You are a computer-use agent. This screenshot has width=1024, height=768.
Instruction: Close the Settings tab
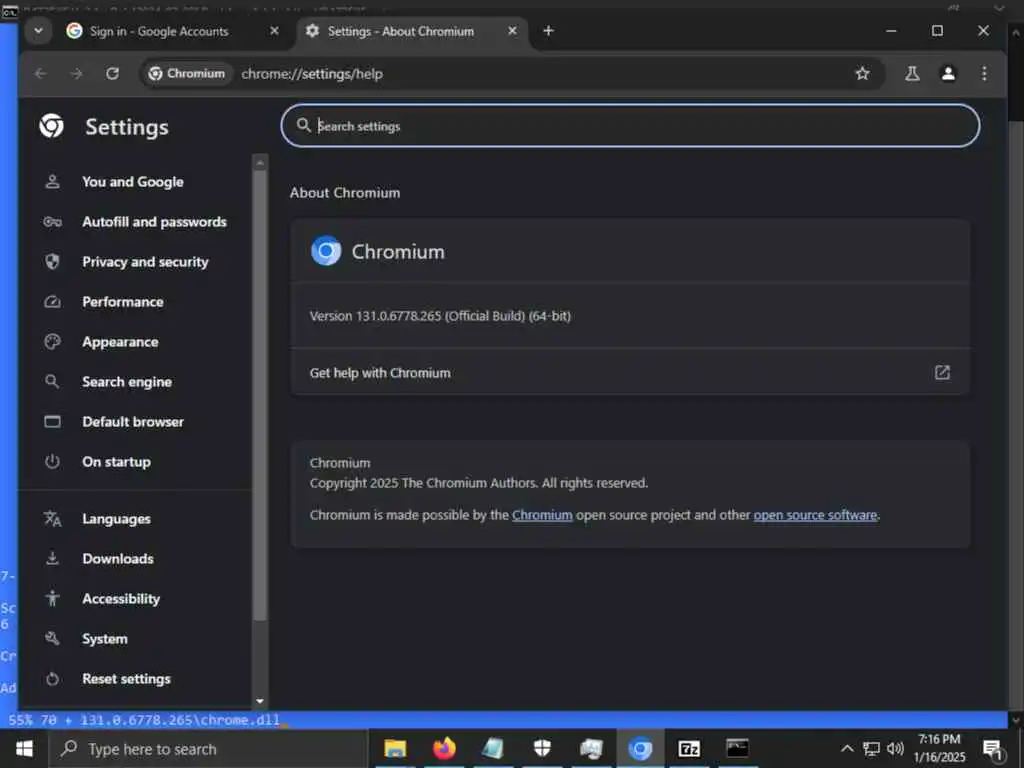(x=513, y=31)
